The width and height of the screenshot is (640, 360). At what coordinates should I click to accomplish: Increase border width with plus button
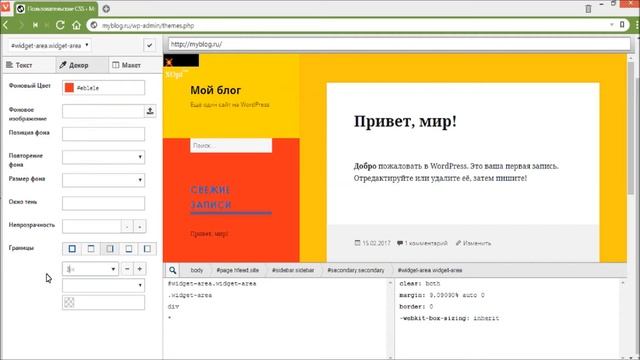coord(140,269)
